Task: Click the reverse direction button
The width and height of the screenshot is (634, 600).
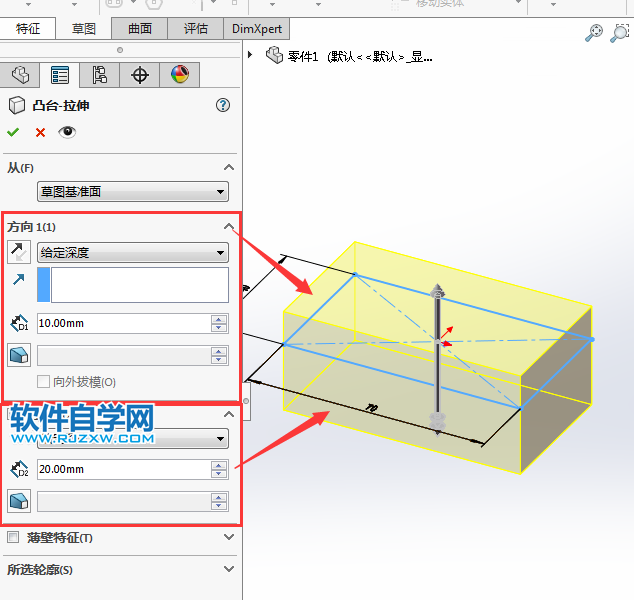Action: click(19, 252)
